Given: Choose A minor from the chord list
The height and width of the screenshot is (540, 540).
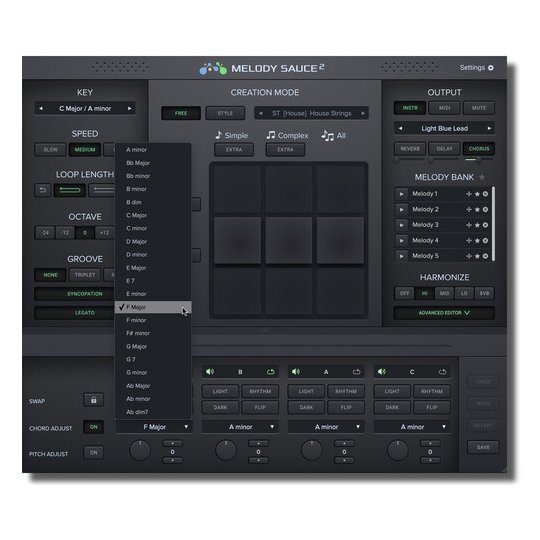Looking at the screenshot, I should coord(153,150).
